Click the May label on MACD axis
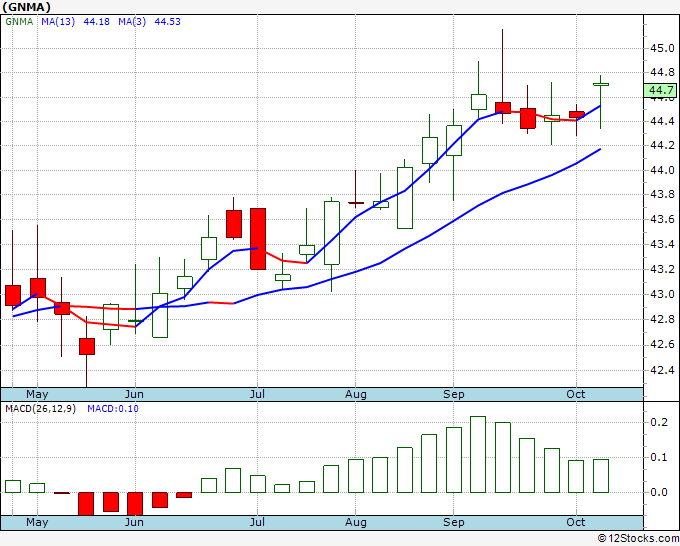The image size is (680, 546). pyautogui.click(x=37, y=522)
